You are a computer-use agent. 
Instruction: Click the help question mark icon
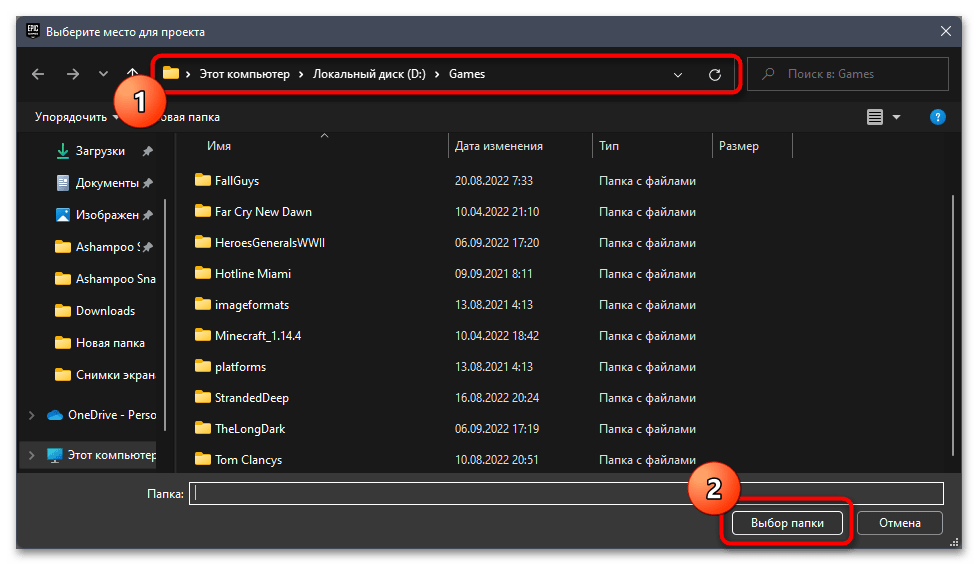[x=937, y=117]
